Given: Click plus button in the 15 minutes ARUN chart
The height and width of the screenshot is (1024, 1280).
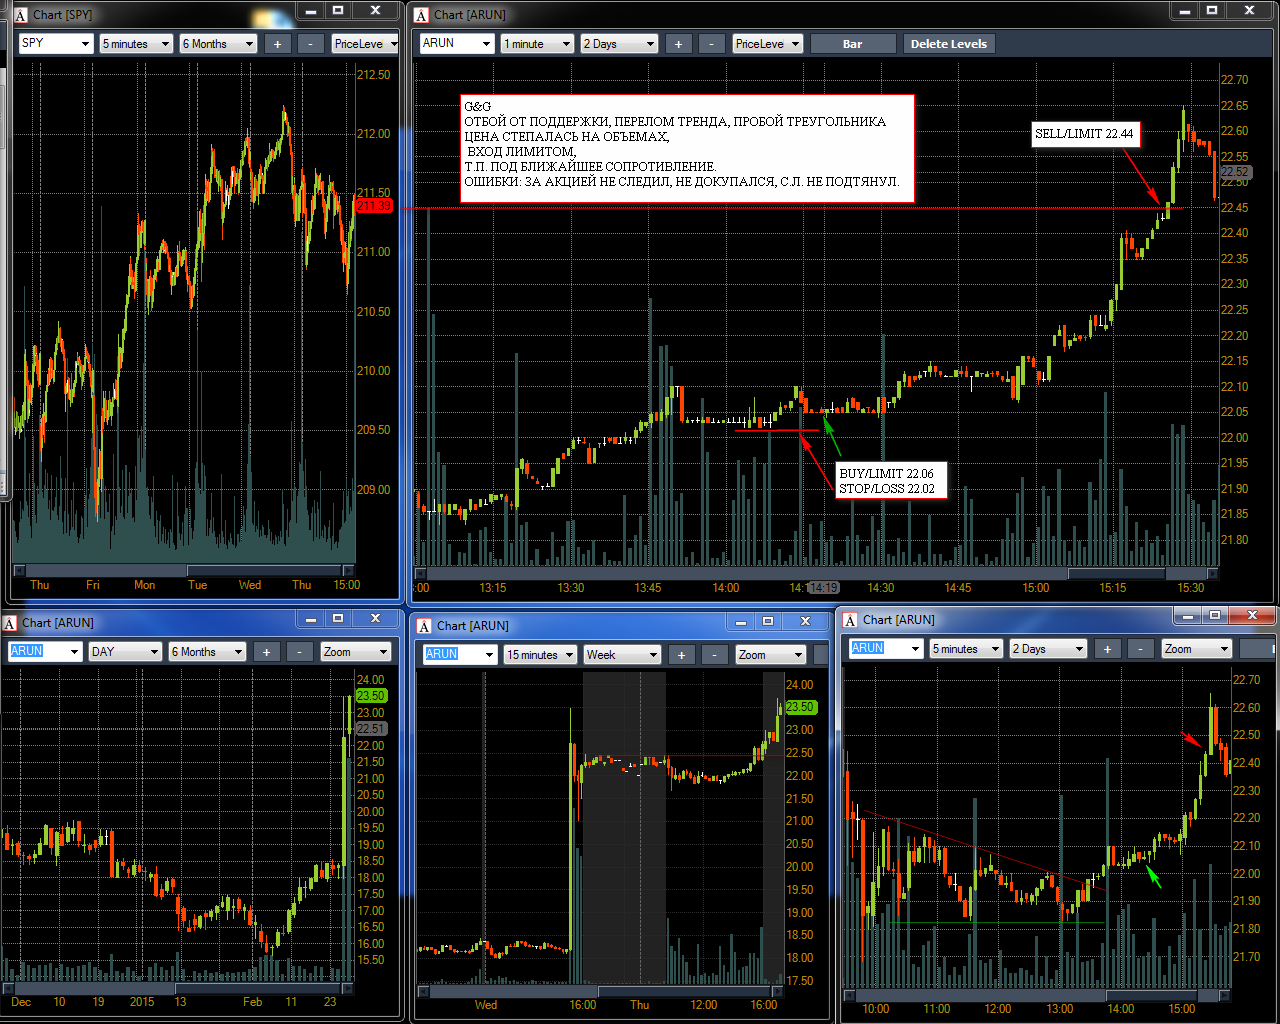Looking at the screenshot, I should click(682, 654).
